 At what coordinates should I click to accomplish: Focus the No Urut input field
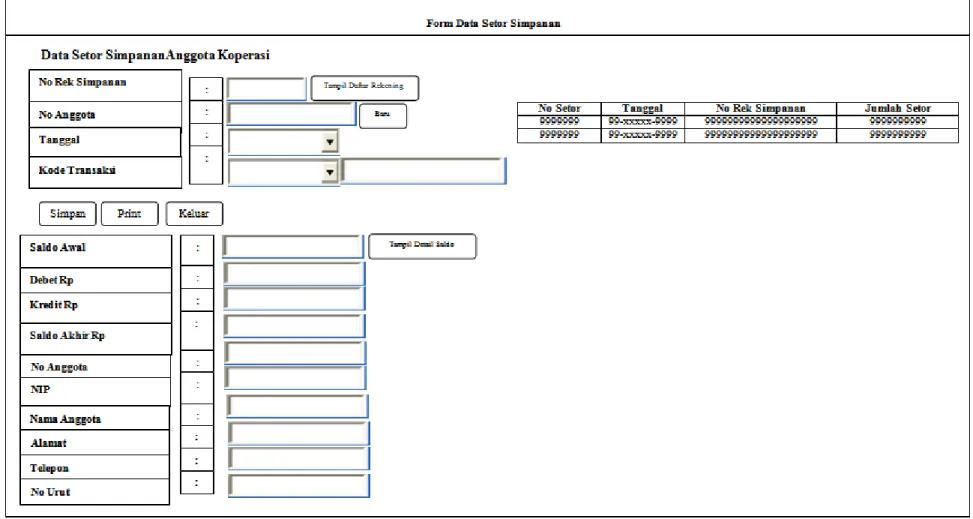(298, 486)
